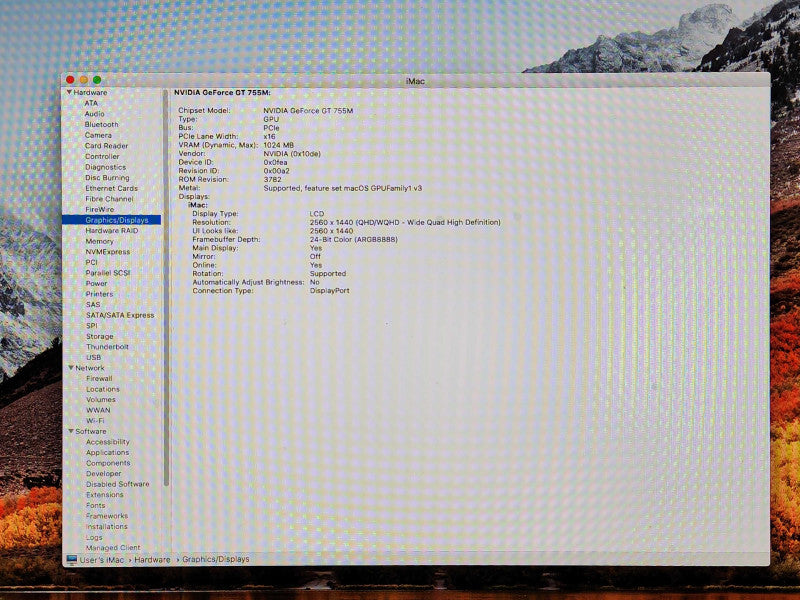
Task: Select Thunderbolt entry
Action: point(107,347)
